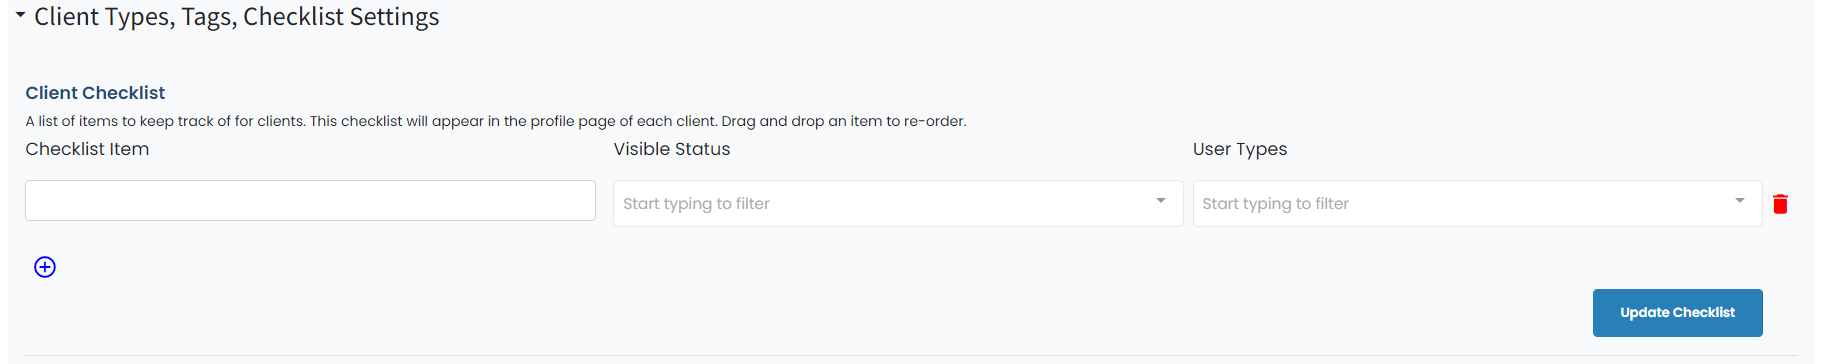This screenshot has height=364, width=1831.
Task: Focus the User Types filter placeholder text
Action: coord(1275,204)
